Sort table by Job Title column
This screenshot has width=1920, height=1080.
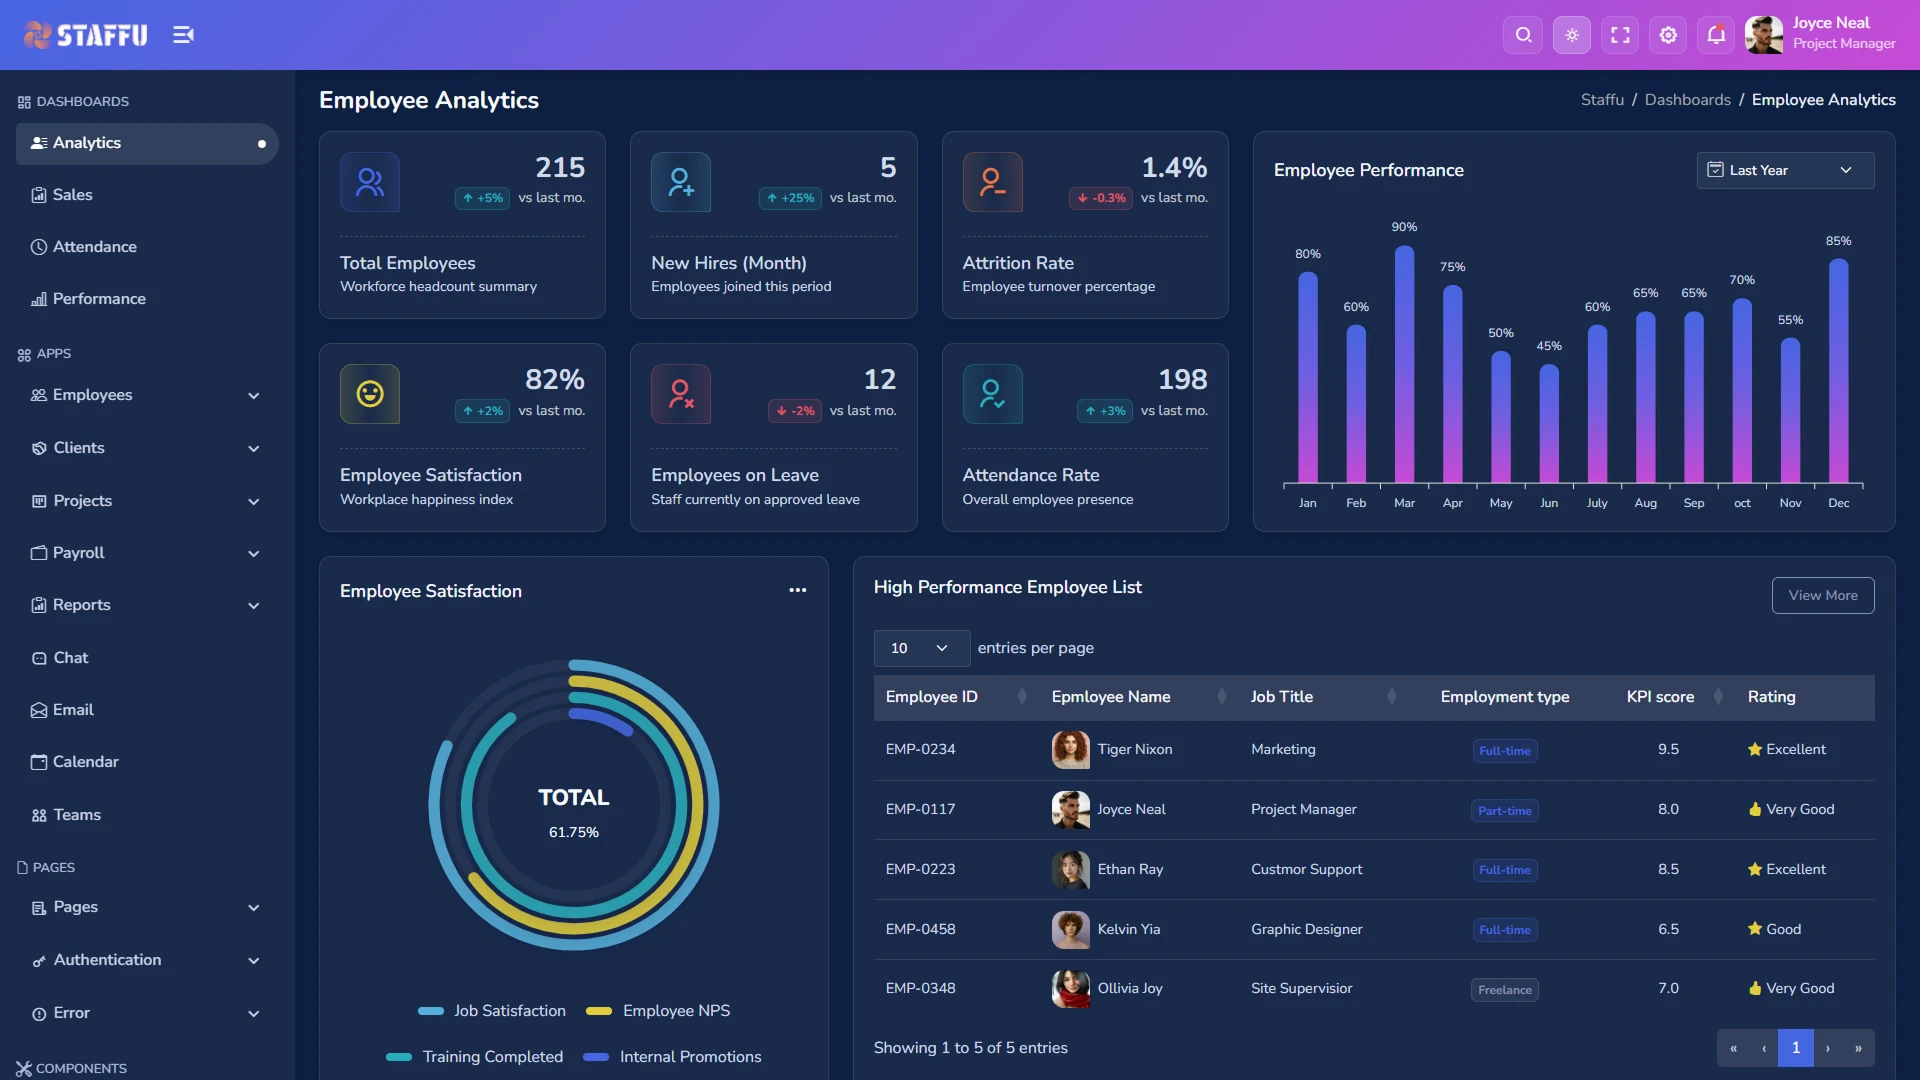tap(1324, 697)
